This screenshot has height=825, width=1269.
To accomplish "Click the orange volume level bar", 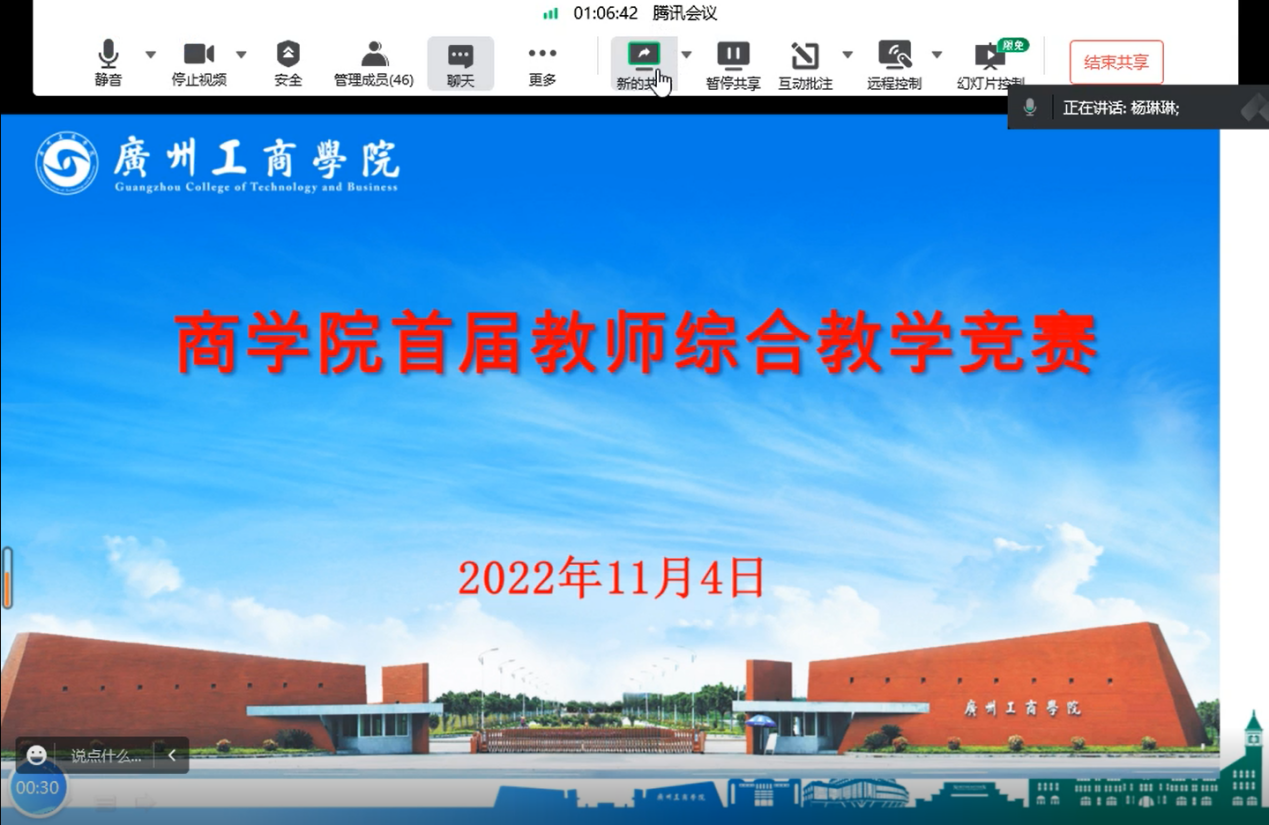I will pyautogui.click(x=8, y=579).
